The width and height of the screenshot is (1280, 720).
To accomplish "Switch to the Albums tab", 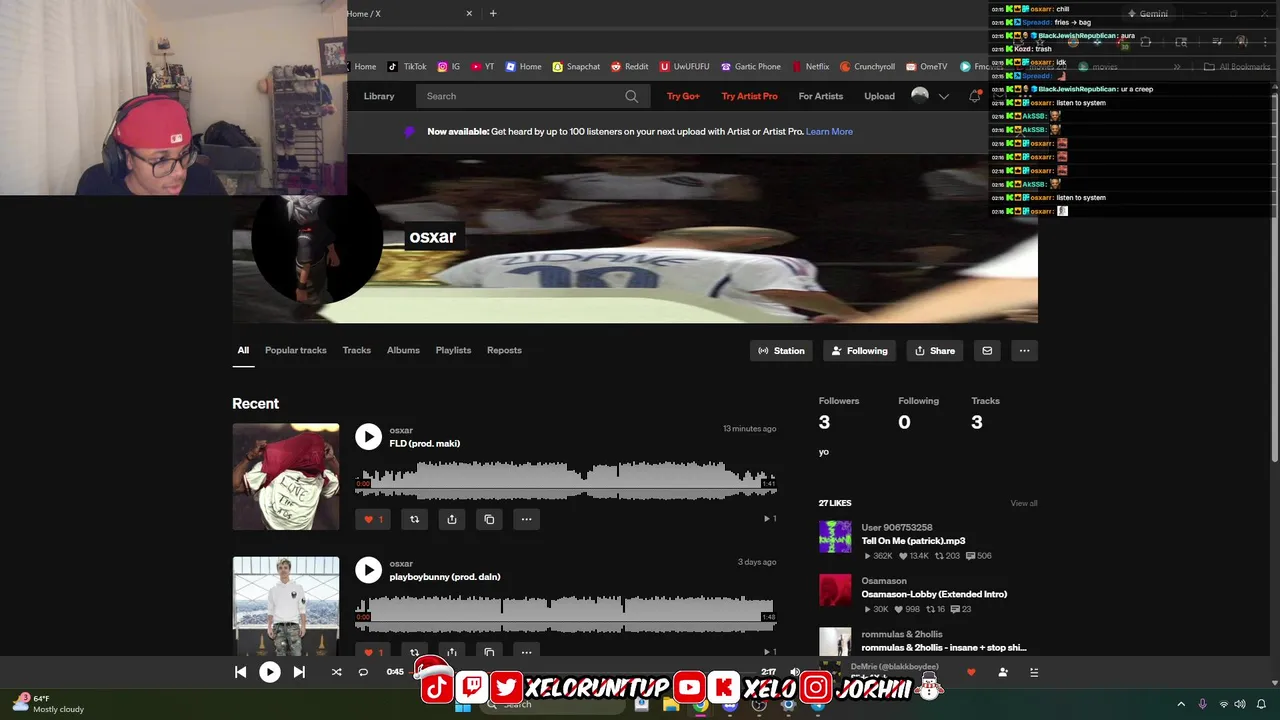I will 403,350.
